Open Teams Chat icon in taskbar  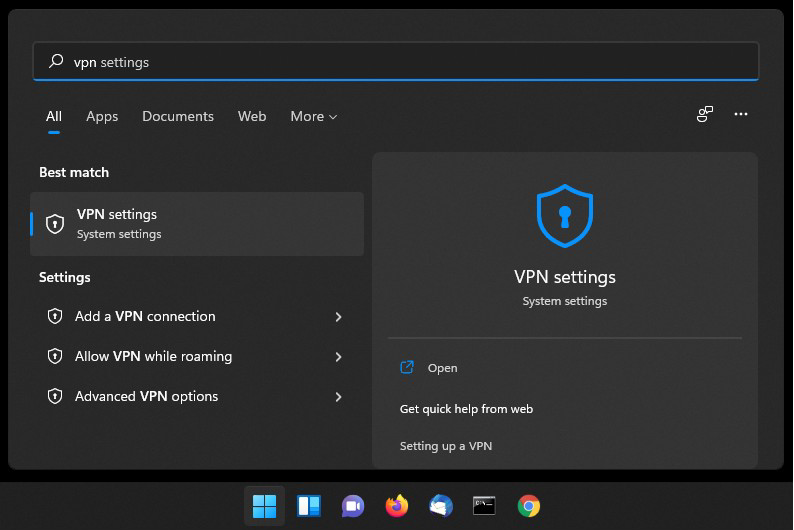352,506
